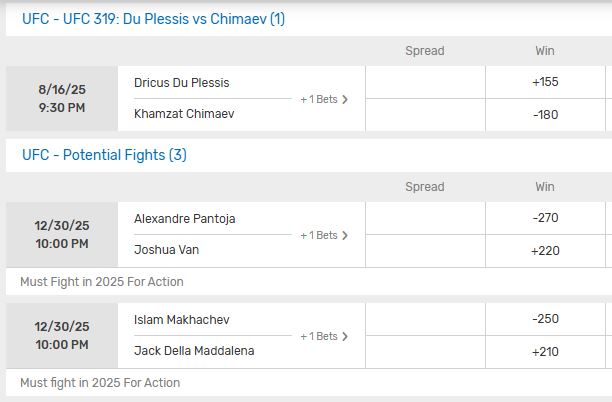Select Joshua Van +220 win odds

point(545,251)
